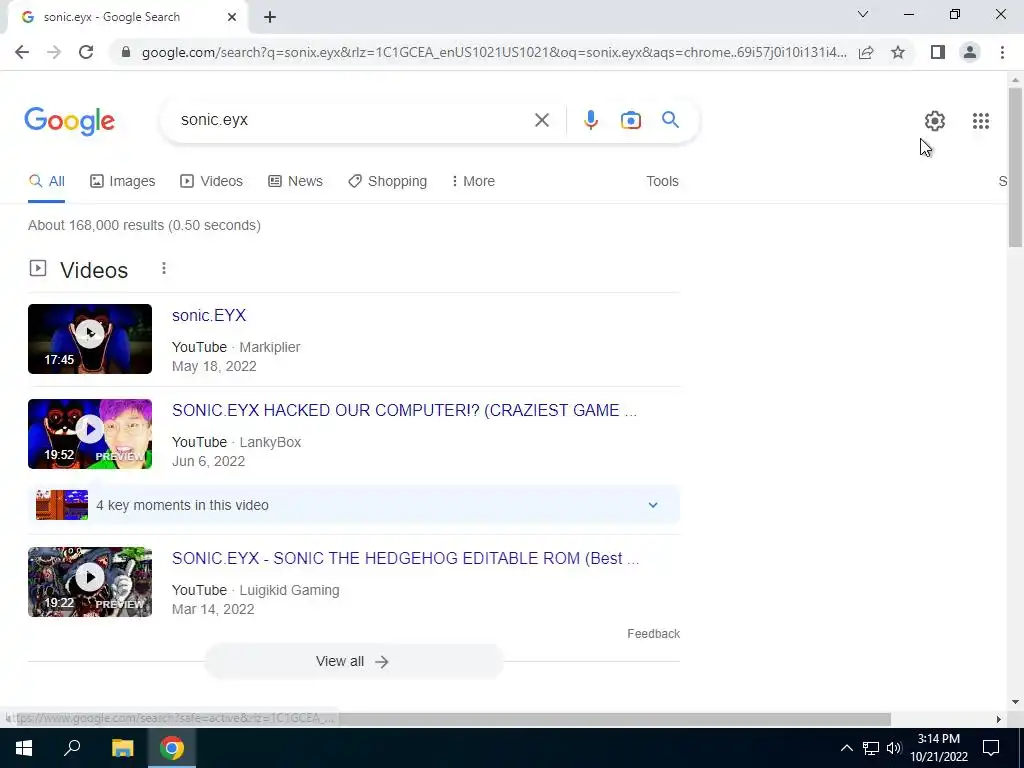This screenshot has height=768, width=1024.
Task: Switch to the Images tab
Action: point(123,182)
